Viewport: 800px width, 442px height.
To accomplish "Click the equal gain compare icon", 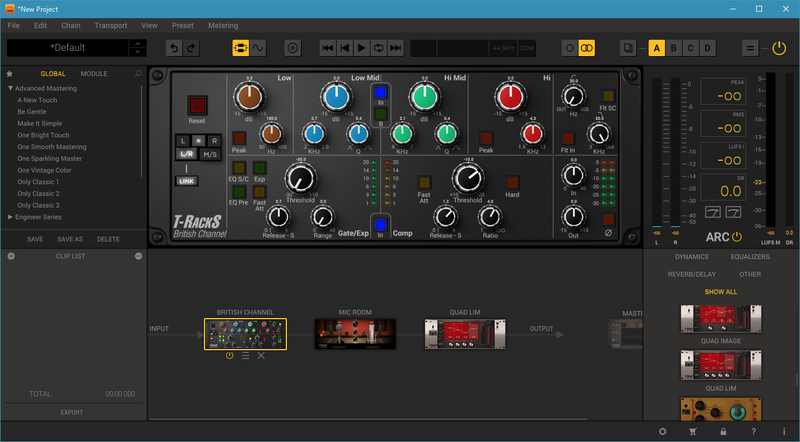I will [x=750, y=48].
